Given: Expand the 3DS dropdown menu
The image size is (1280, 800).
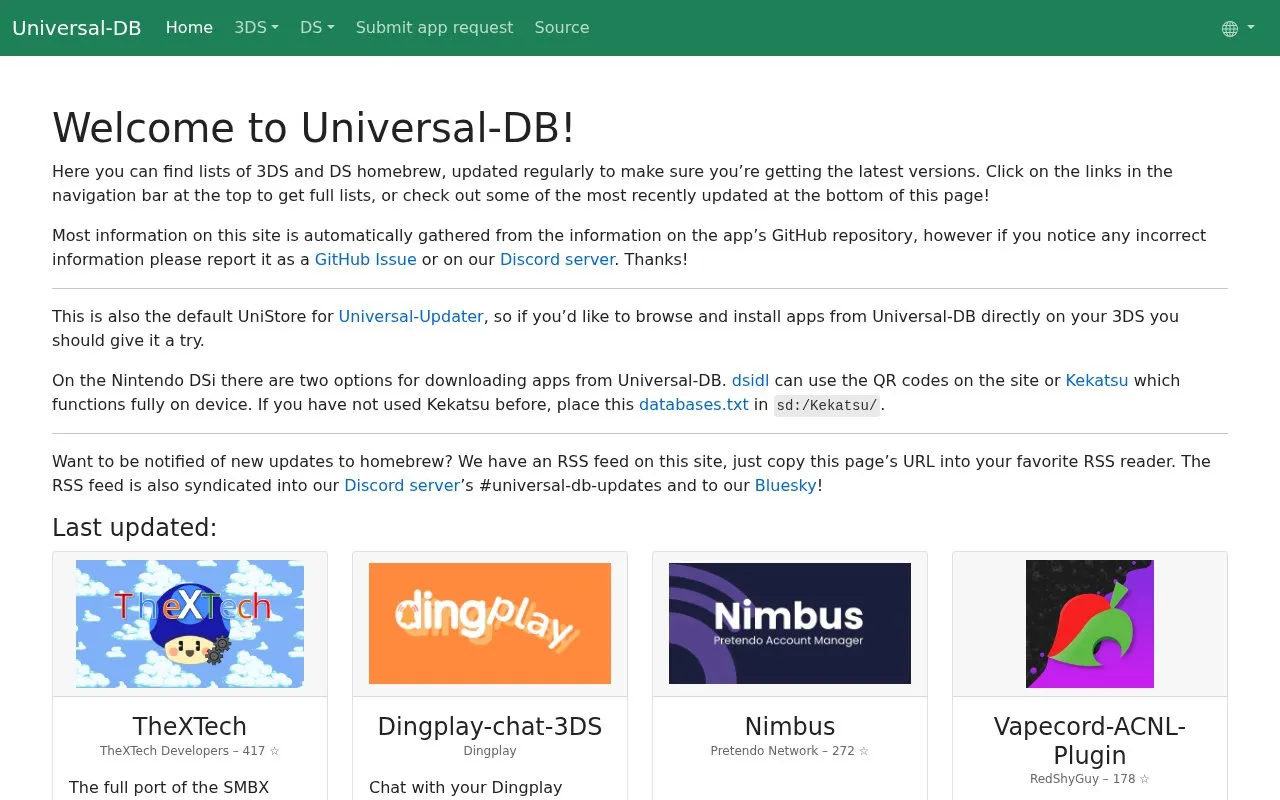Looking at the screenshot, I should click(x=256, y=28).
